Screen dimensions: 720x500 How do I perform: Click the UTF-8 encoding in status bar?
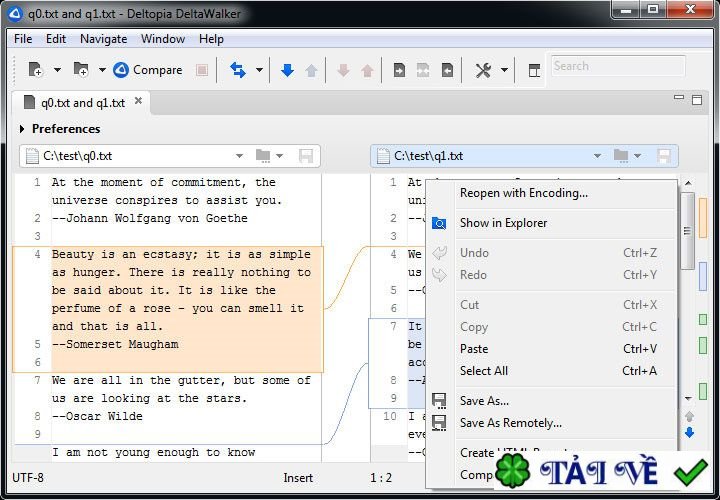click(x=28, y=478)
